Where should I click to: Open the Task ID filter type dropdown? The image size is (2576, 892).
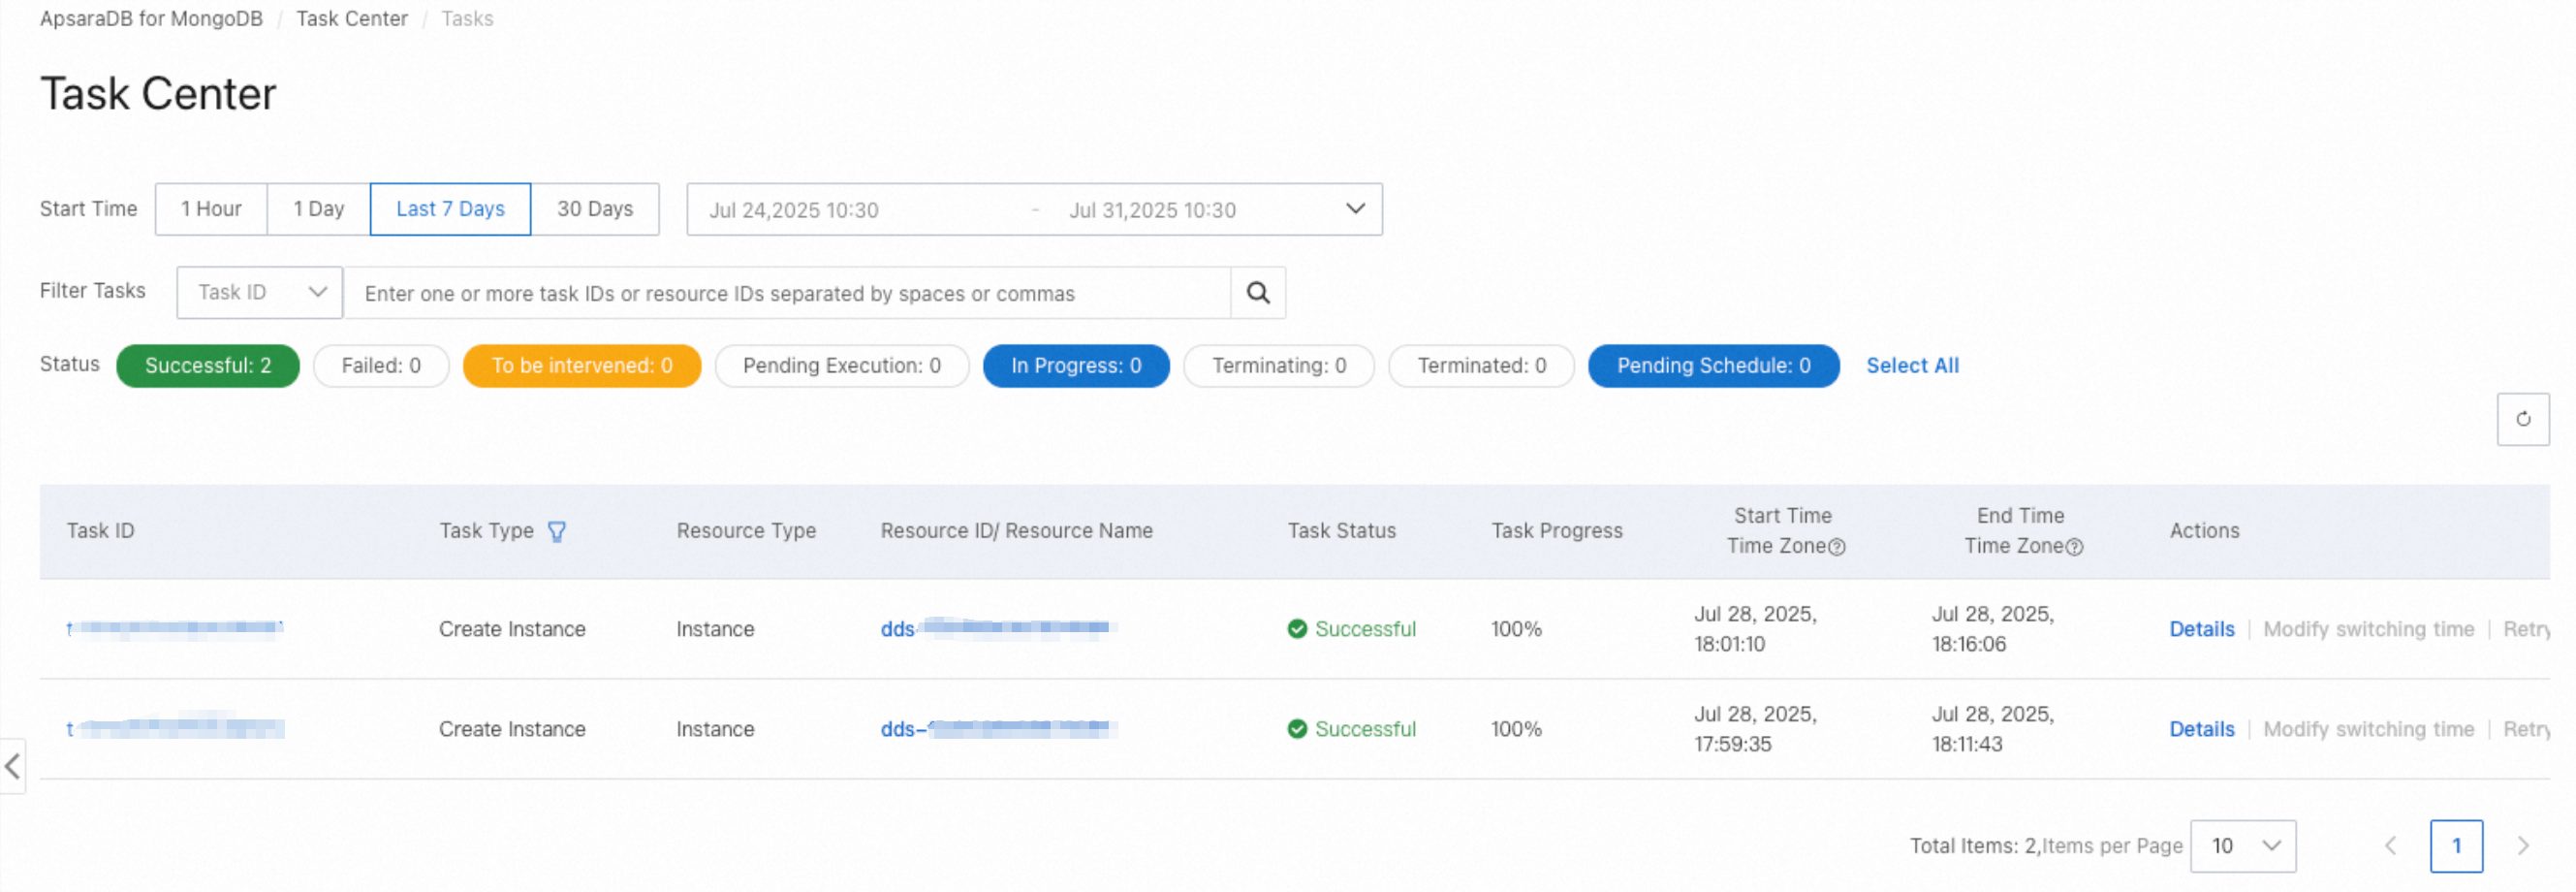(x=260, y=293)
